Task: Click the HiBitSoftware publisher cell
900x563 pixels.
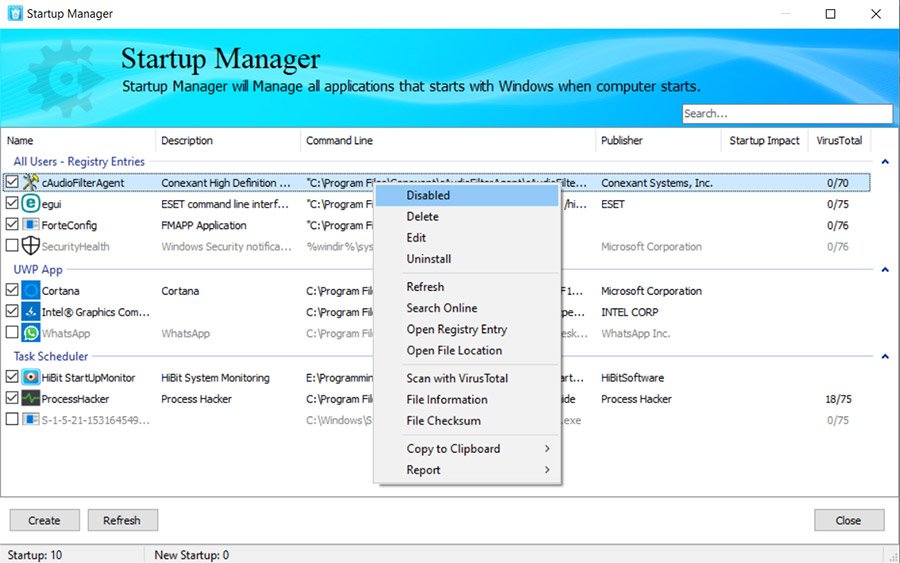Action: click(633, 378)
